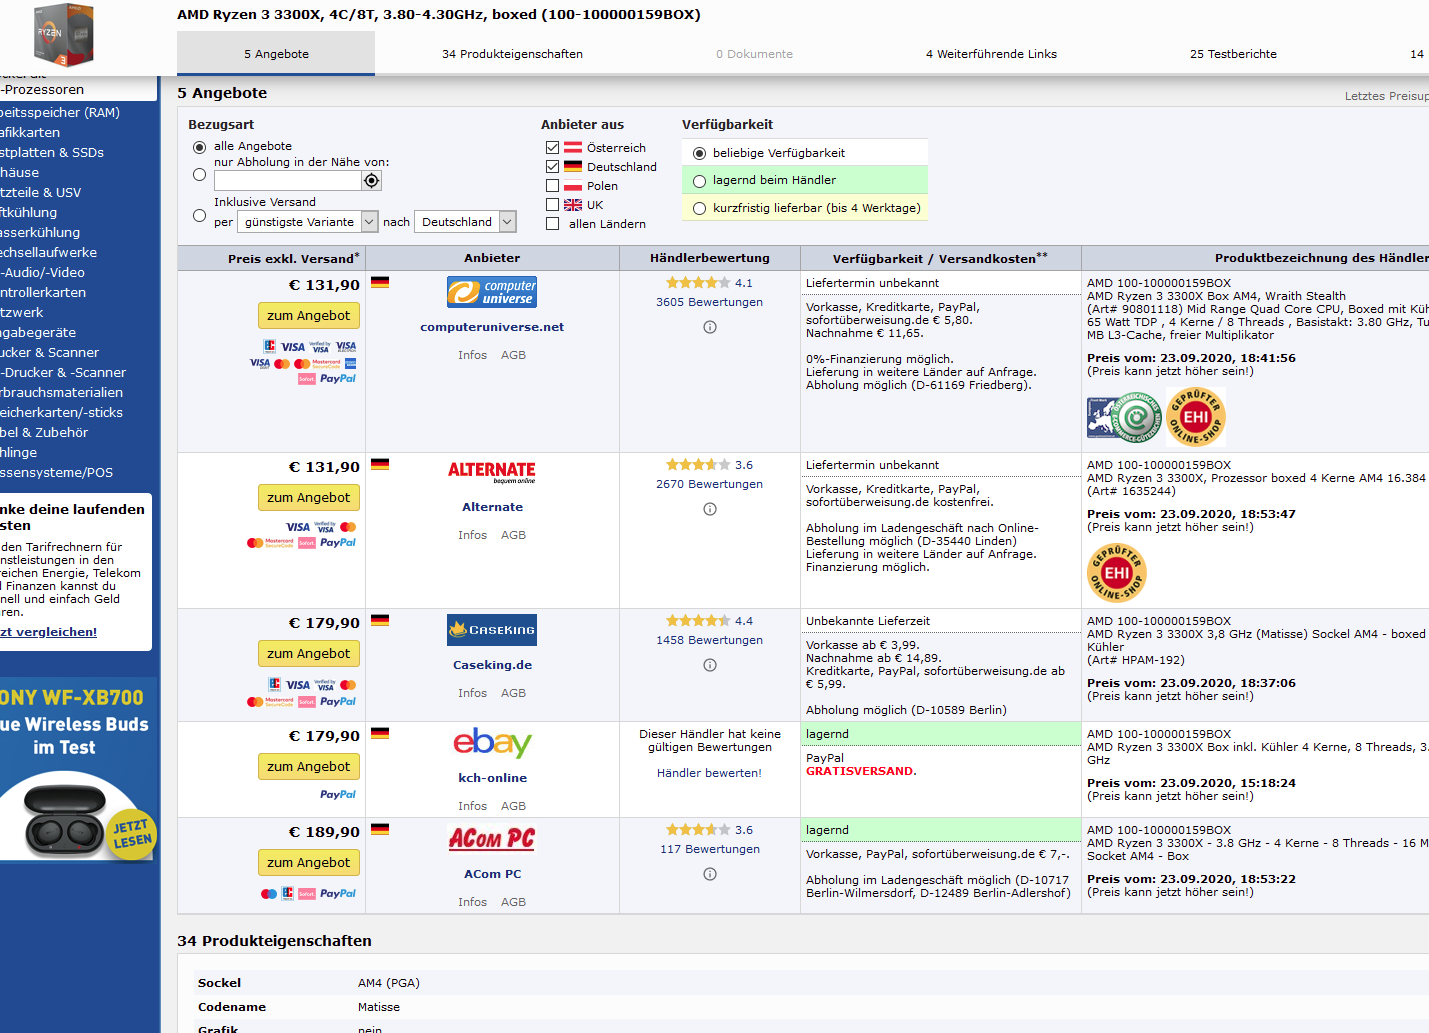Open '34 Produkteigenschaften' tab
Viewport: 1429px width, 1033px height.
tap(512, 54)
